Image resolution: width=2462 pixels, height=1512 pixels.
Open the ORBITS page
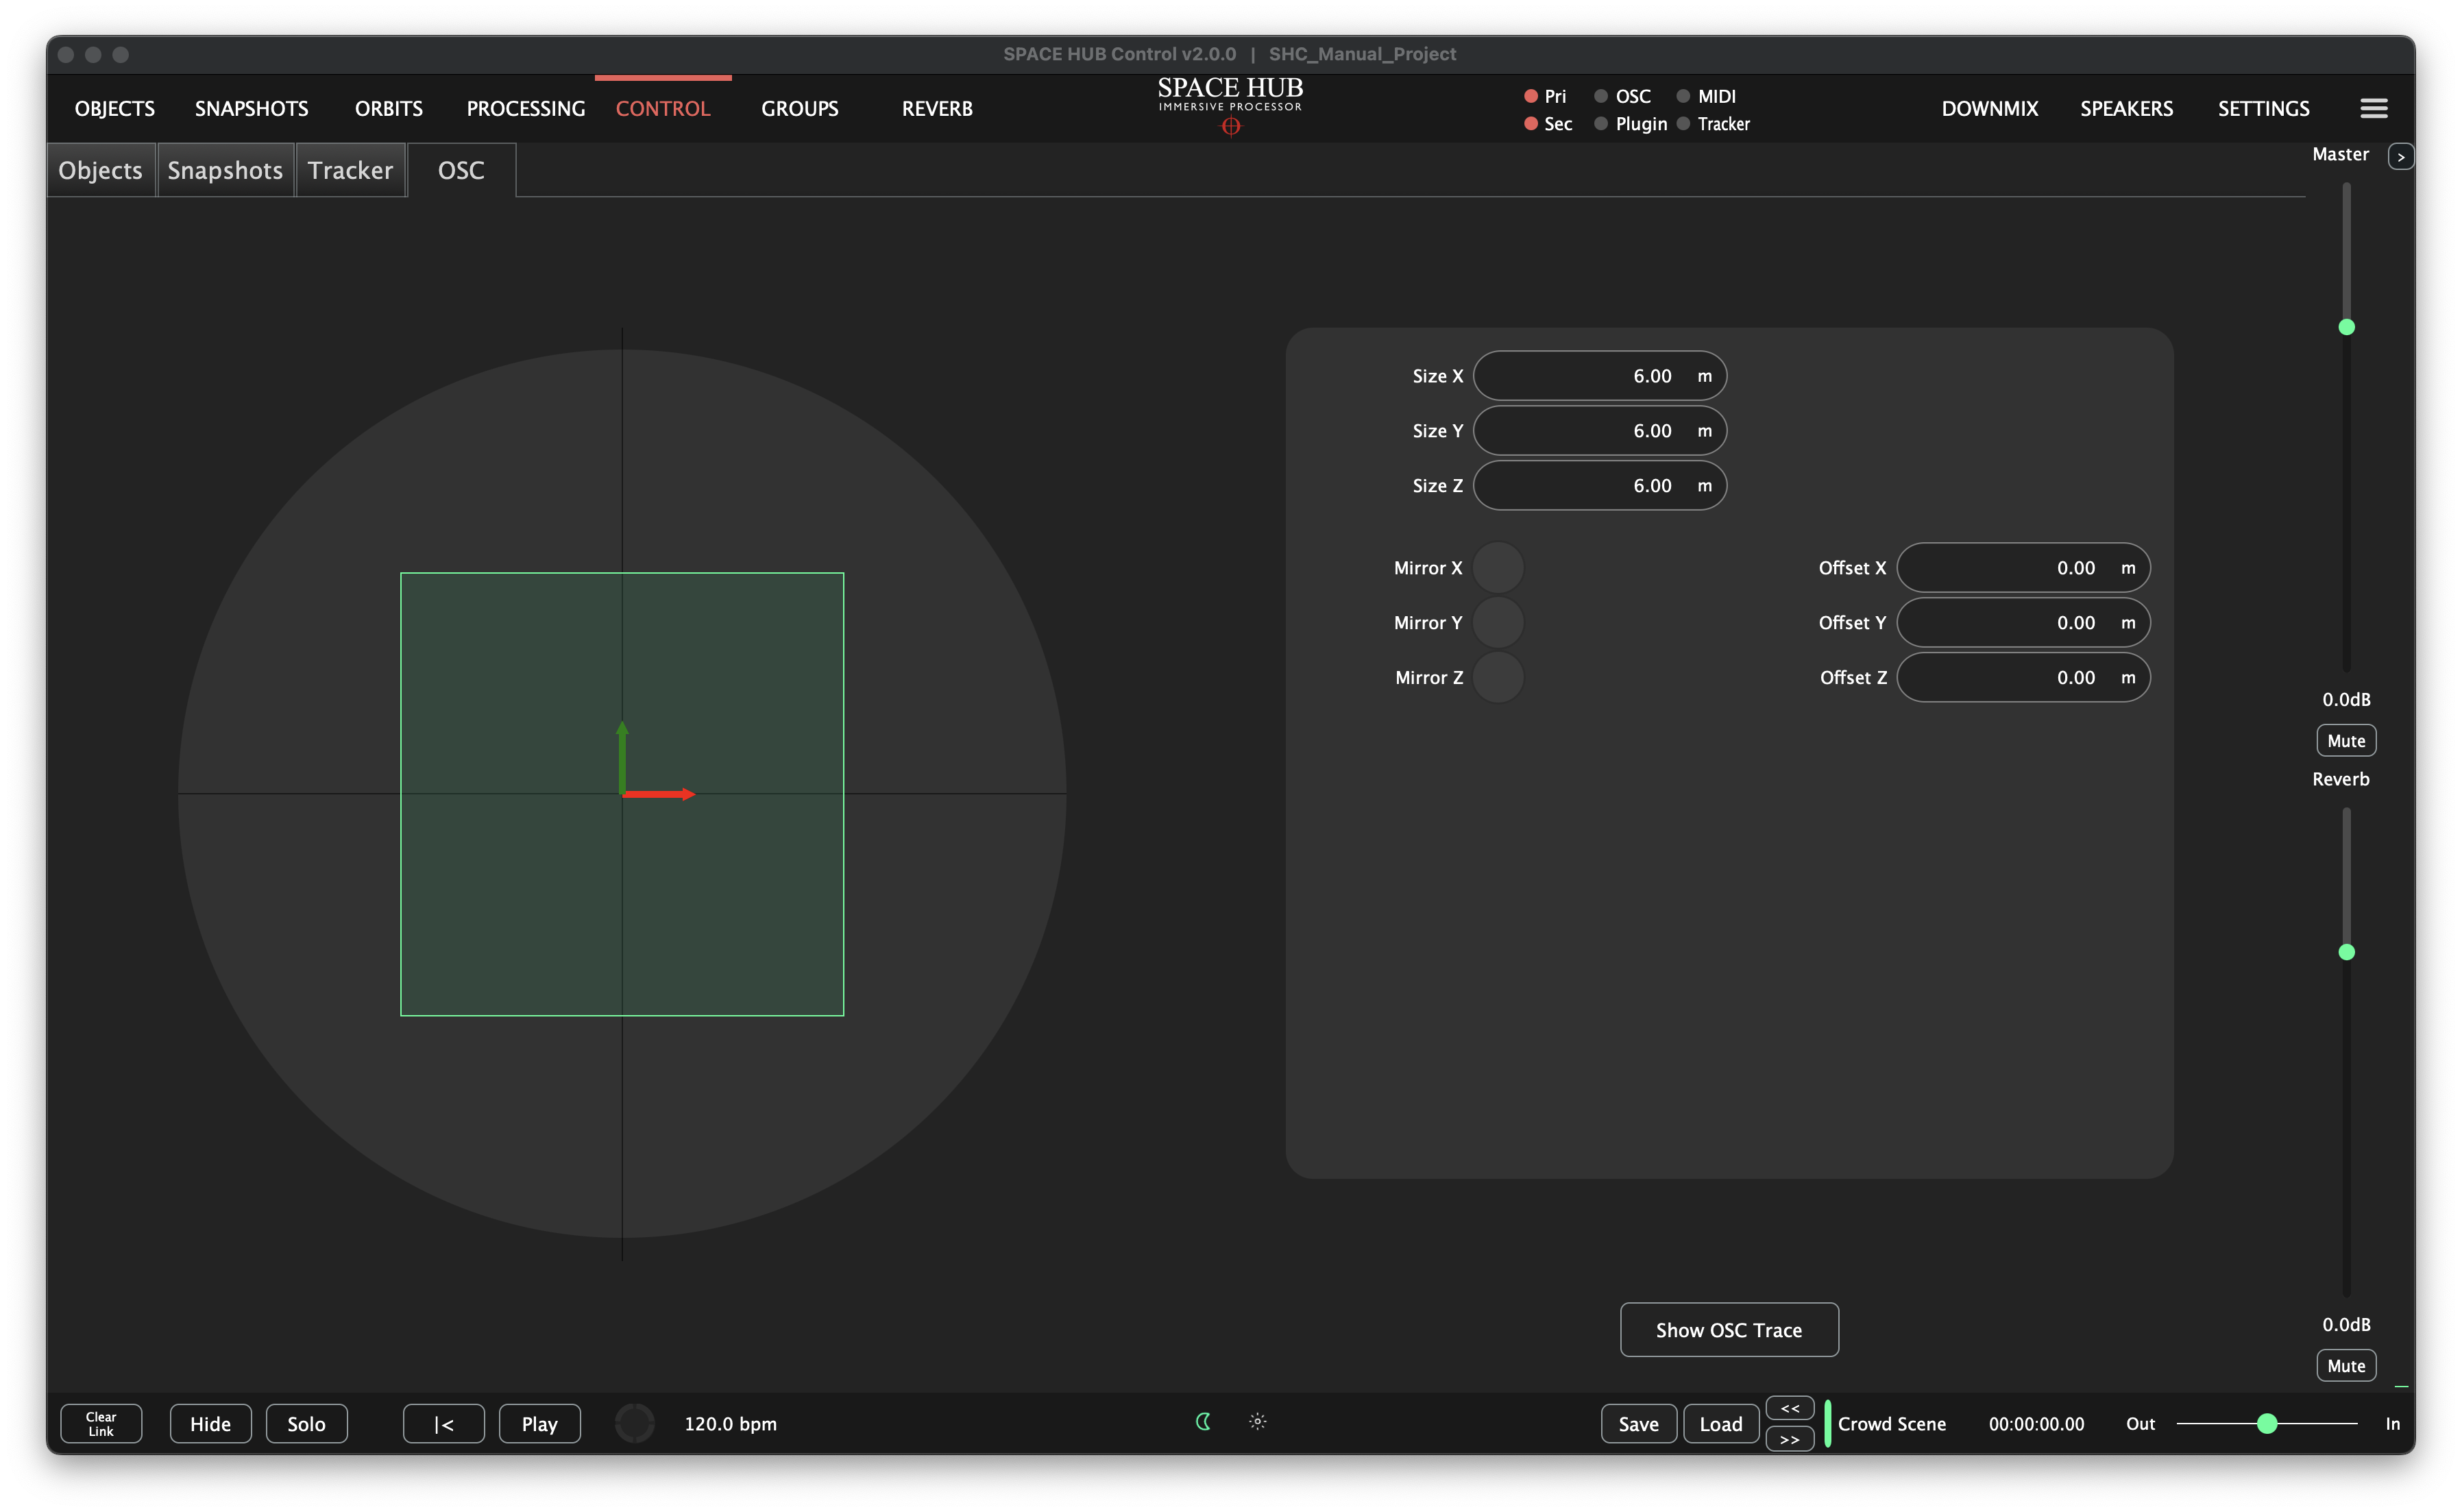pyautogui.click(x=388, y=108)
